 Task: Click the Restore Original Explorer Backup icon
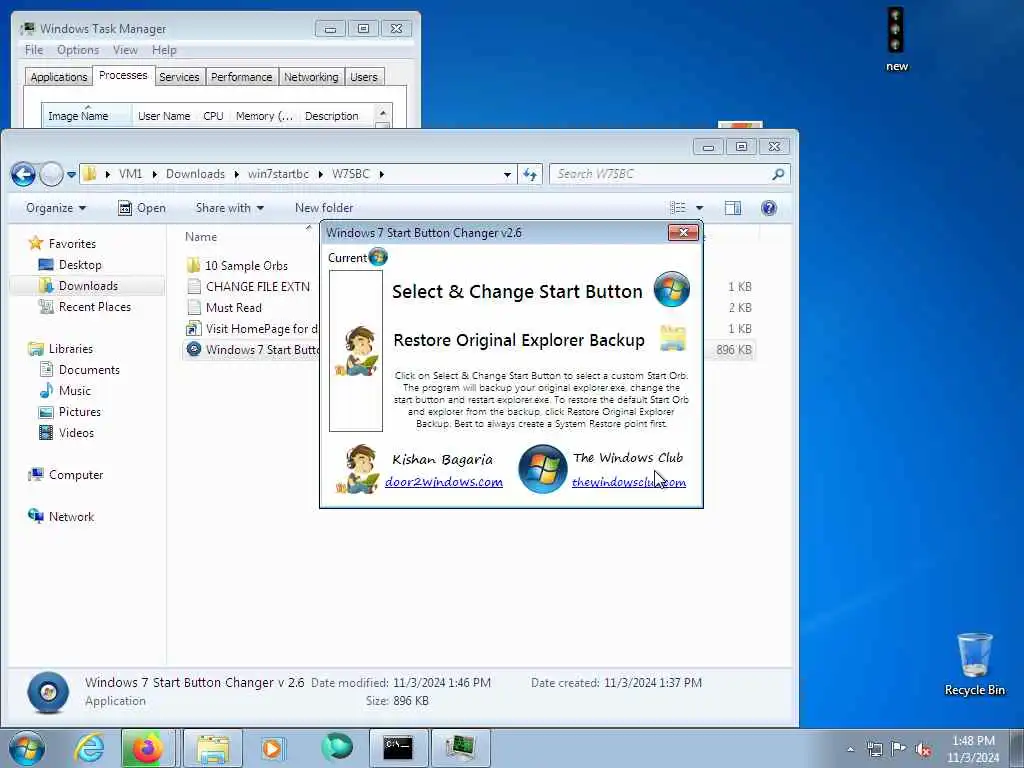(x=673, y=338)
